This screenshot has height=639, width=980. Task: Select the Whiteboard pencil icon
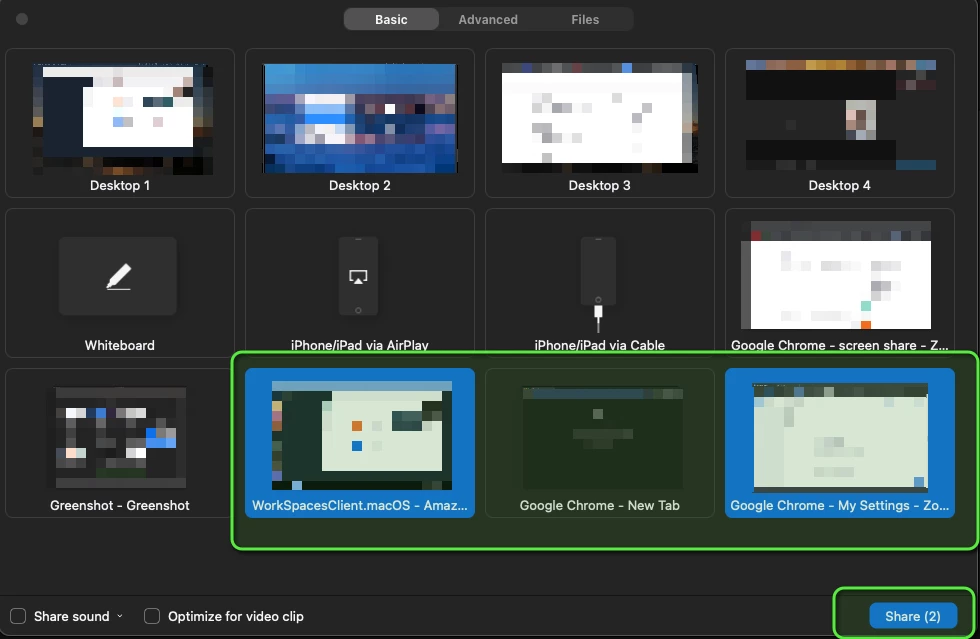118,276
